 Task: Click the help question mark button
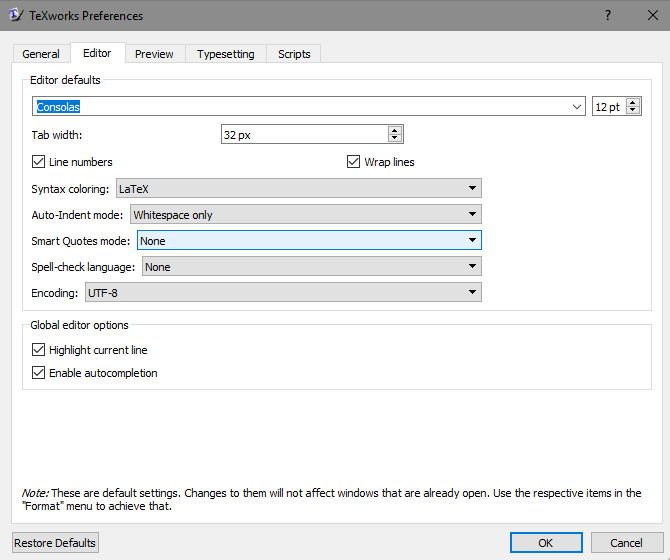tap(608, 15)
